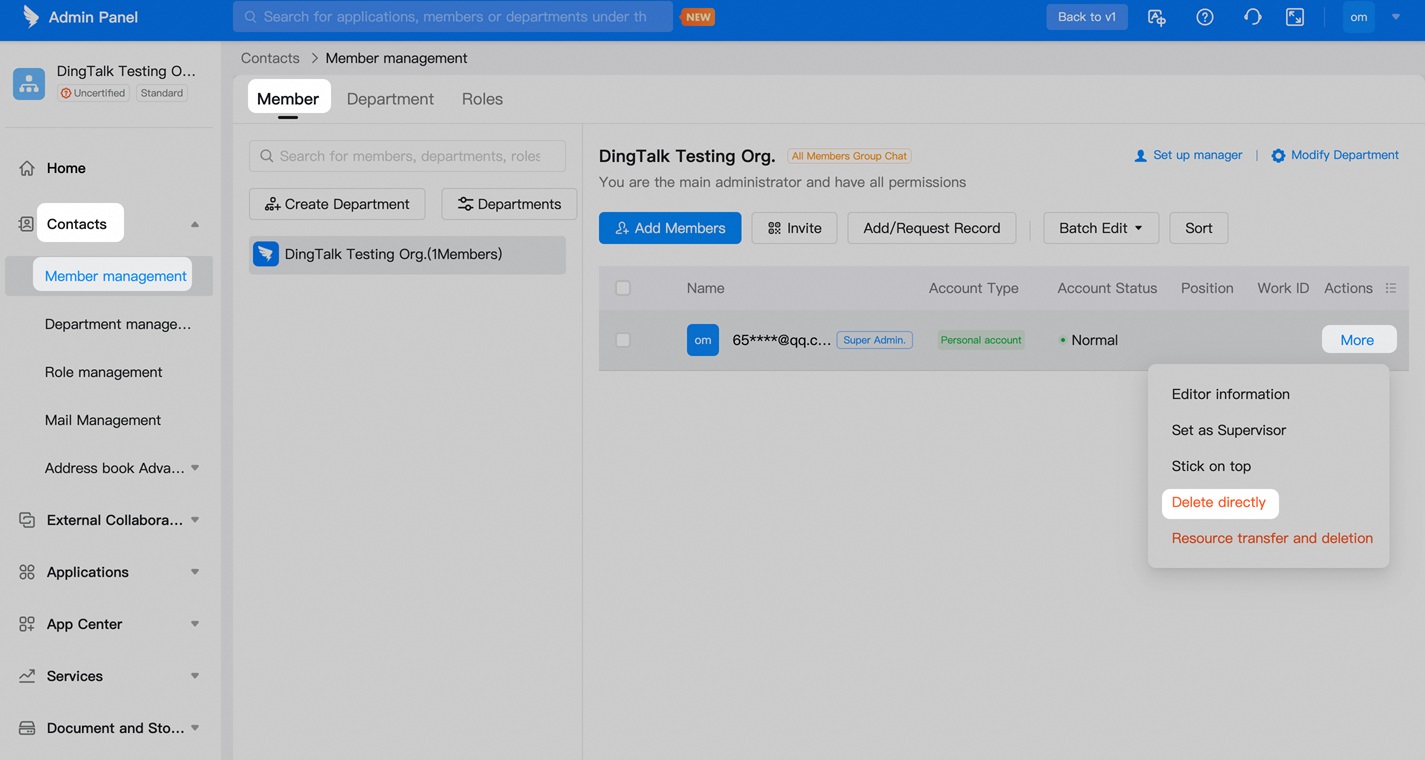This screenshot has width=1425, height=760.
Task: Focus the members and departments search box
Action: 407,156
